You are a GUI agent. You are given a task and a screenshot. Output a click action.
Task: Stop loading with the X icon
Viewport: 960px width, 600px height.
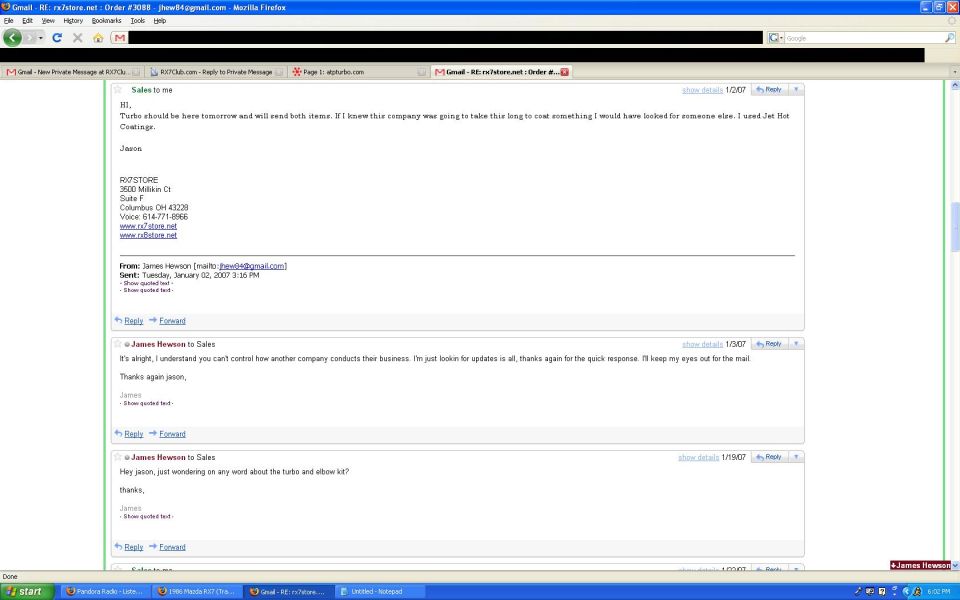(x=78, y=38)
